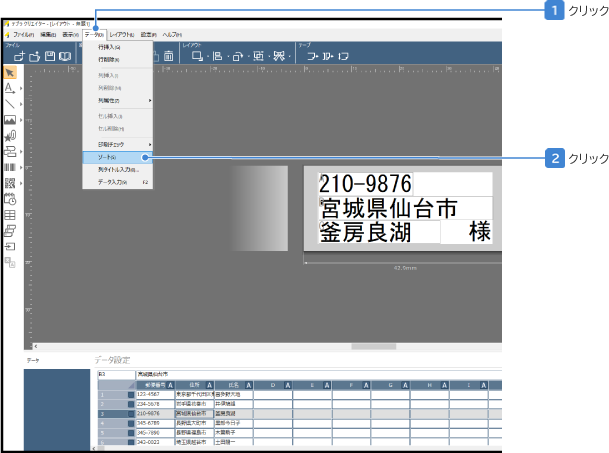Click the 宮城県仙台市 text on the label

(388, 208)
